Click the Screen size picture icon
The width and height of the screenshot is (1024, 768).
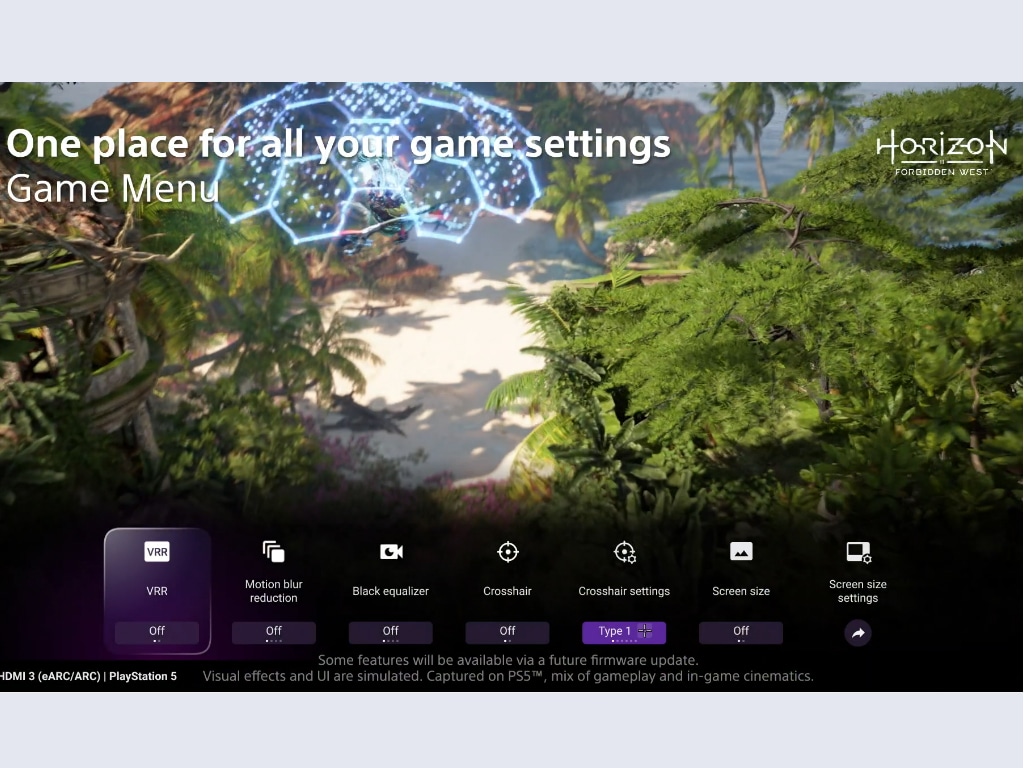(741, 552)
